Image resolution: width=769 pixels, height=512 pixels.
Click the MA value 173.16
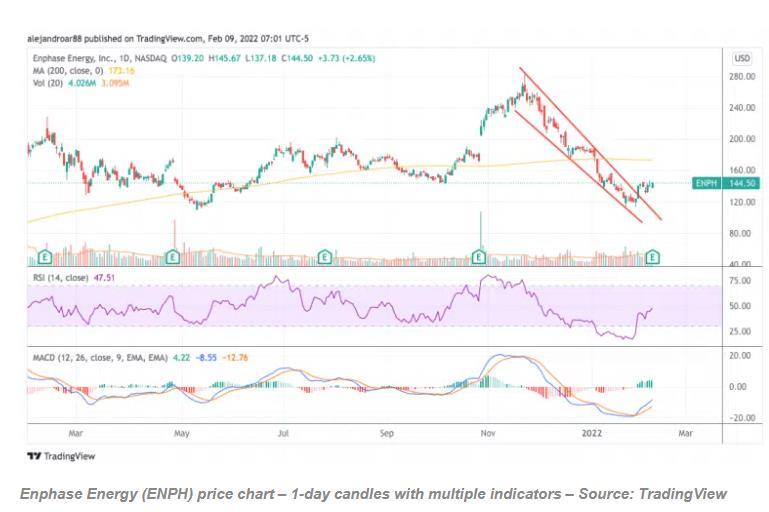(x=121, y=71)
